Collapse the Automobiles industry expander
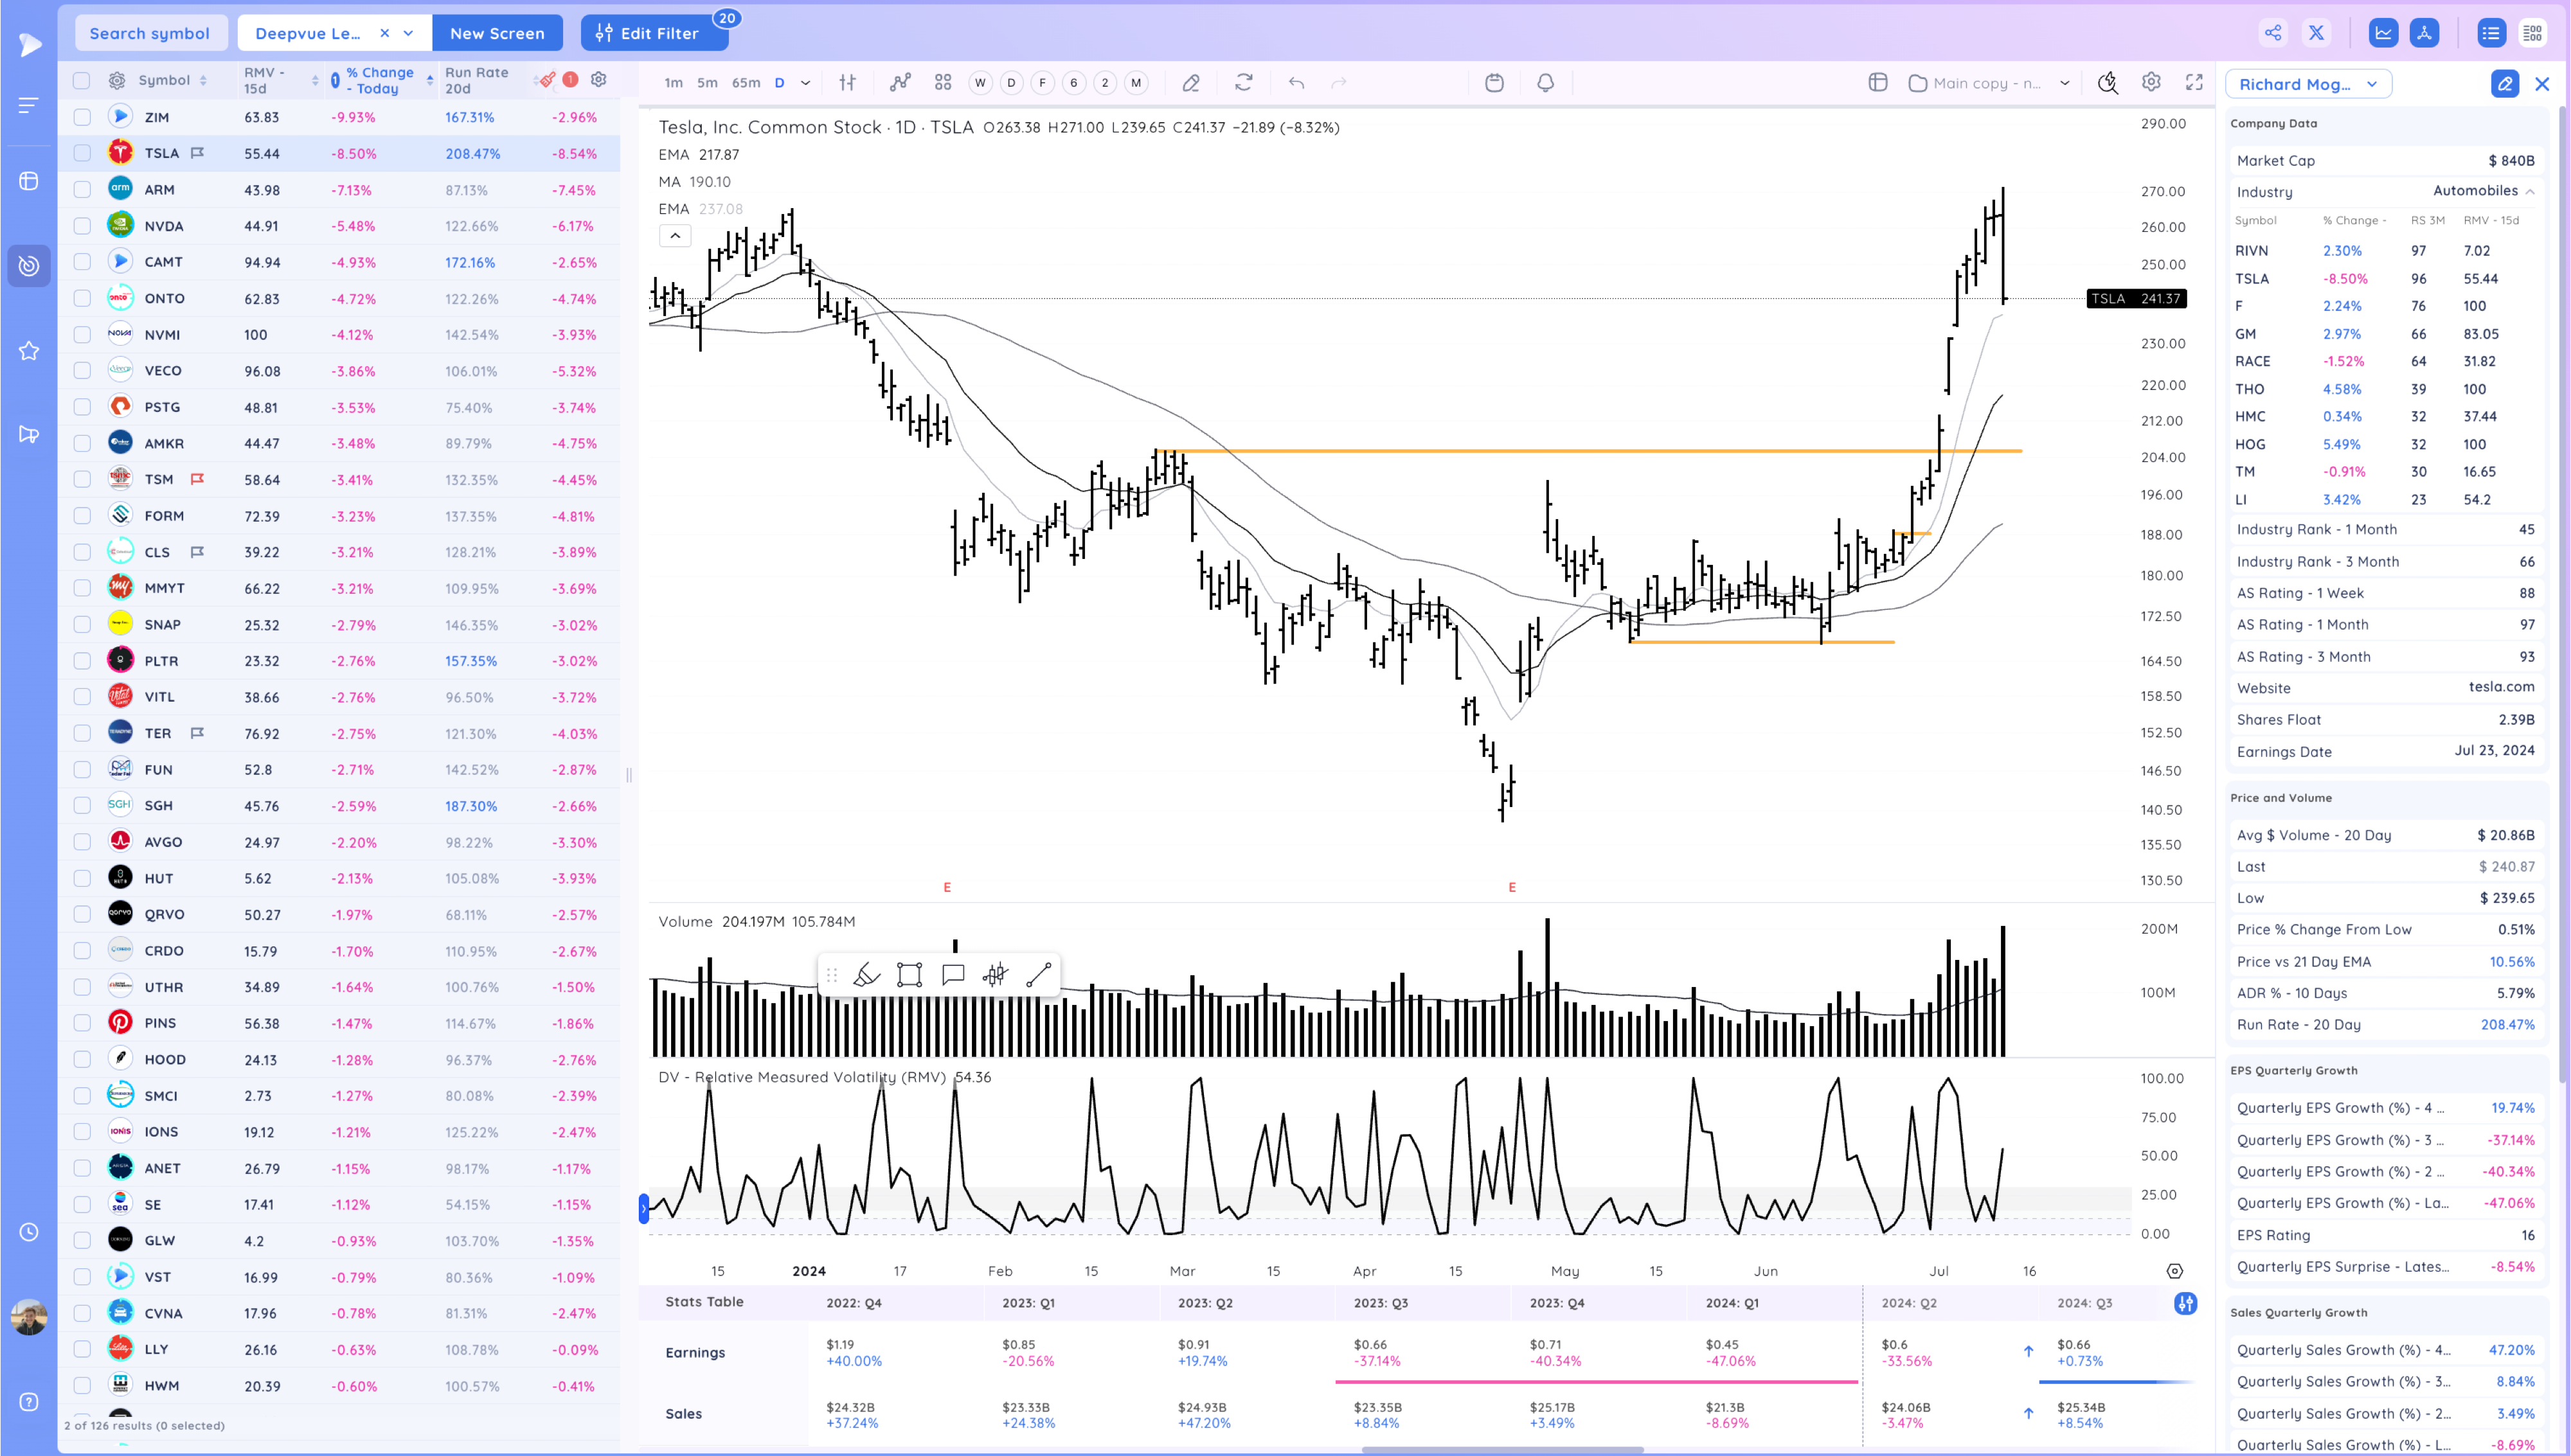This screenshot has width=2571, height=1456. tap(2529, 191)
